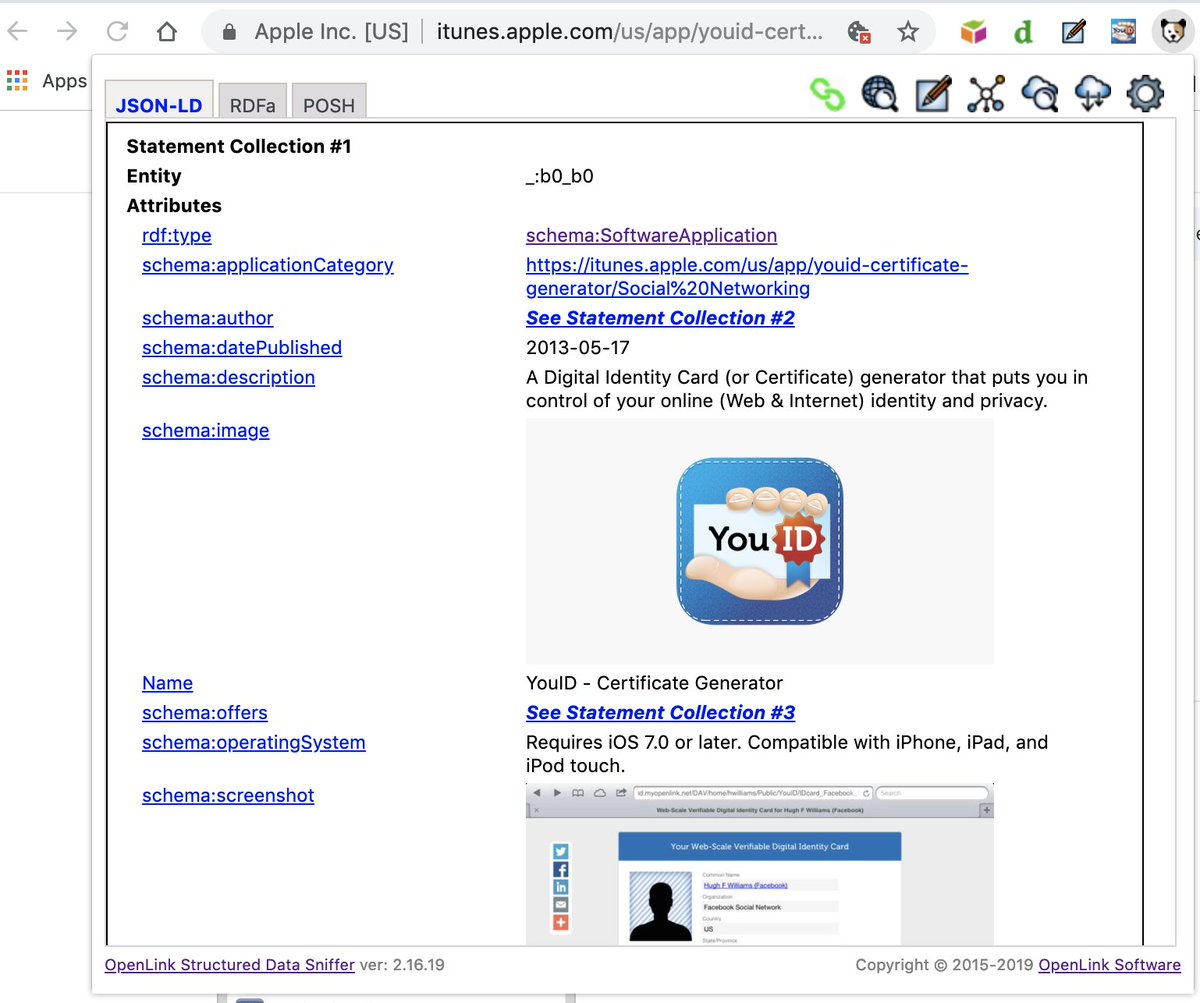Click the globe with magnifier icon
1200x1003 pixels.
click(880, 94)
